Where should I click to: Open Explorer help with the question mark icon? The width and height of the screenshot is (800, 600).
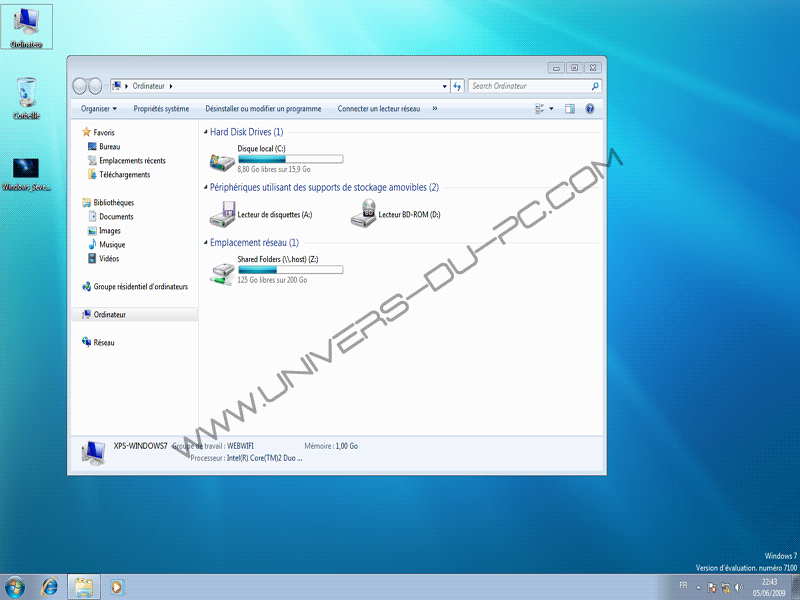coord(590,109)
